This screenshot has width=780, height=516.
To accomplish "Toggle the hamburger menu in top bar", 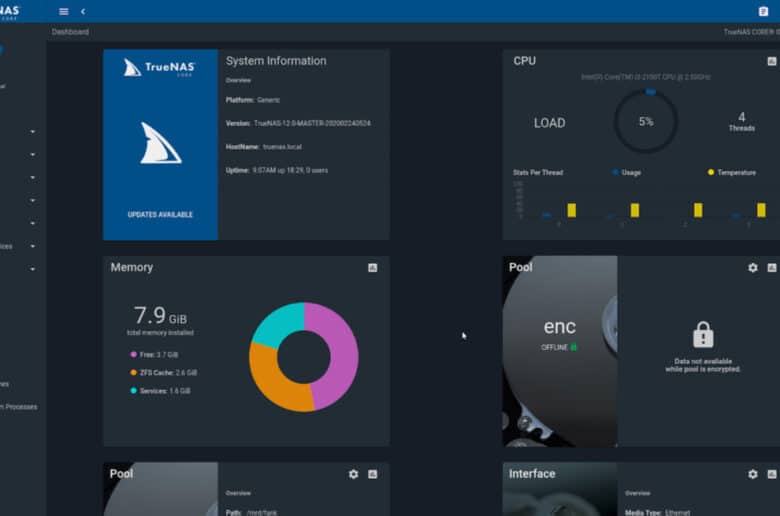I will pyautogui.click(x=64, y=11).
